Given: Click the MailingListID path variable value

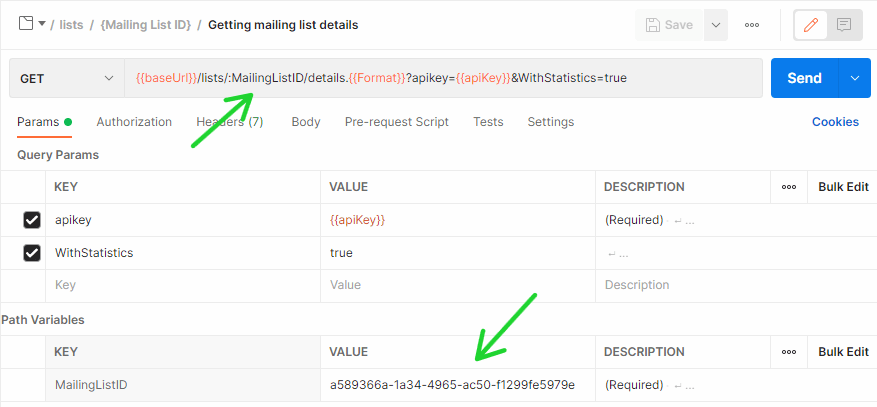Looking at the screenshot, I should pyautogui.click(x=452, y=385).
